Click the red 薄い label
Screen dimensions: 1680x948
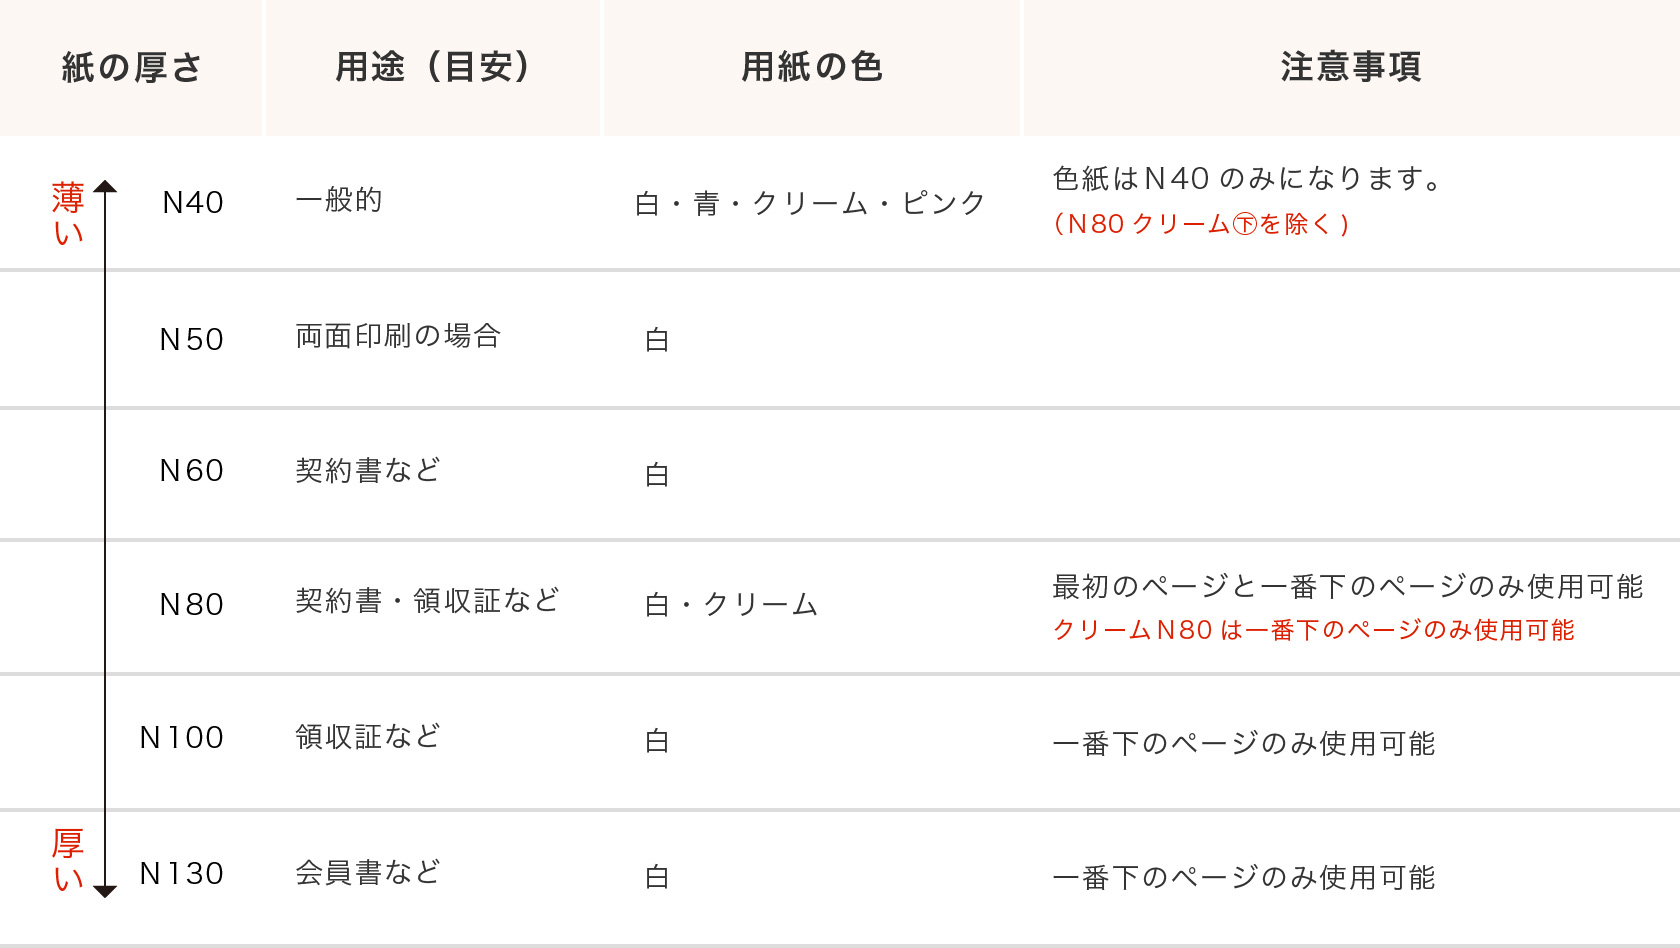pyautogui.click(x=68, y=214)
